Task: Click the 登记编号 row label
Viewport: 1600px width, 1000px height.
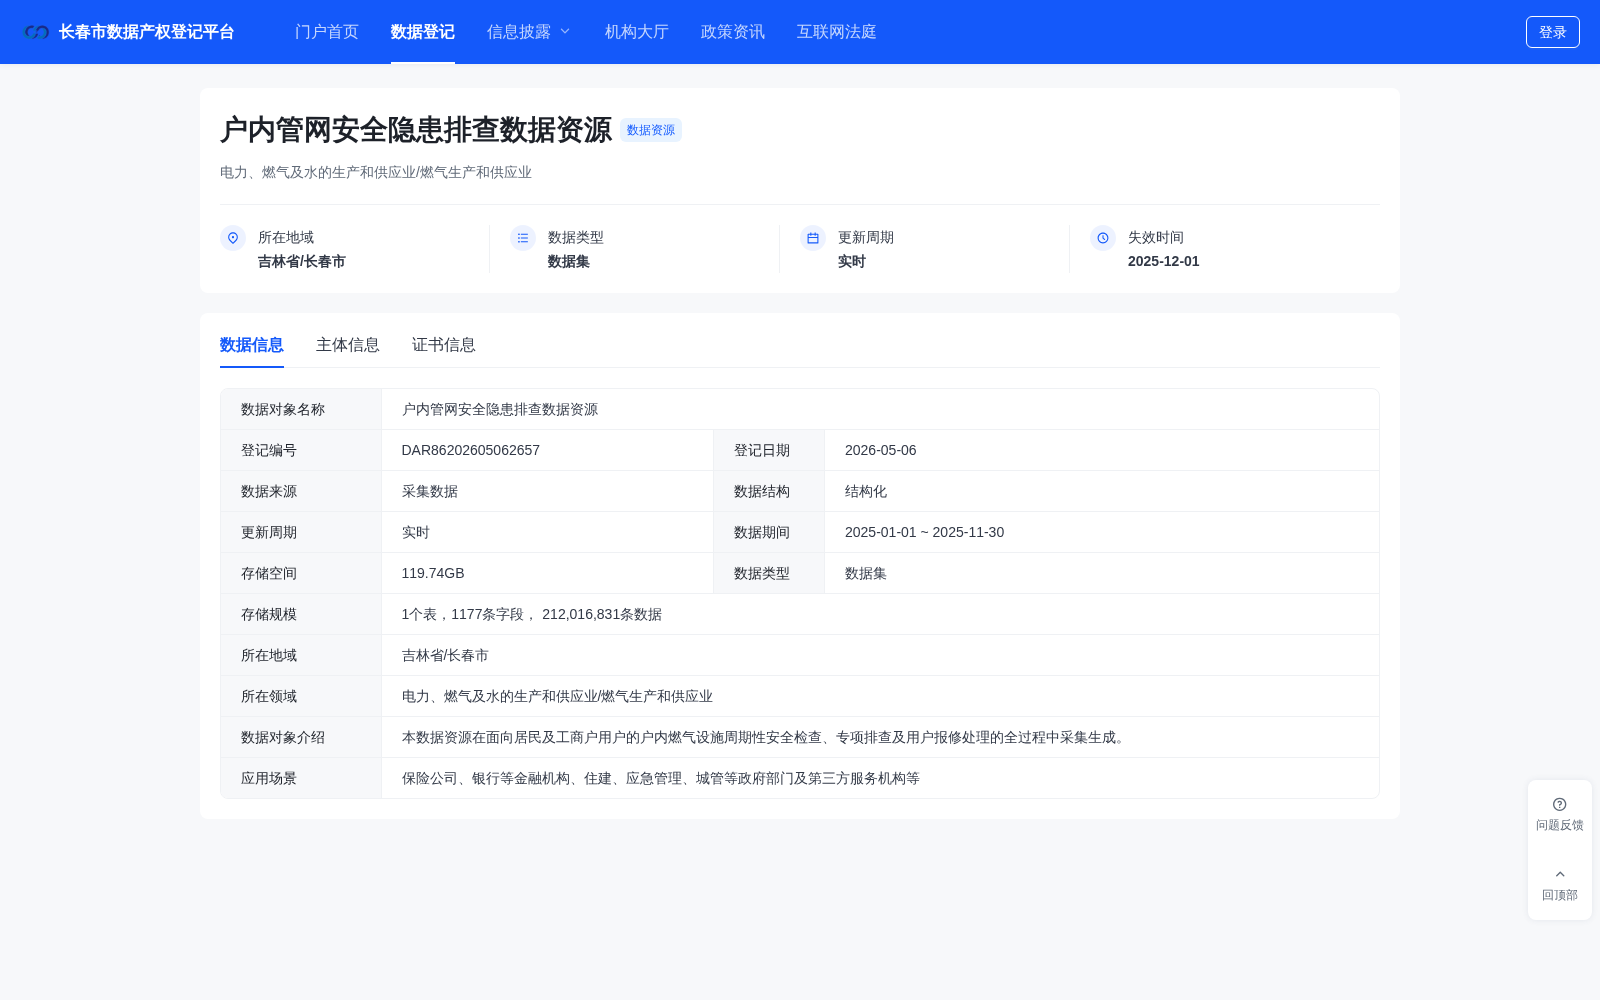Action: click(x=269, y=451)
